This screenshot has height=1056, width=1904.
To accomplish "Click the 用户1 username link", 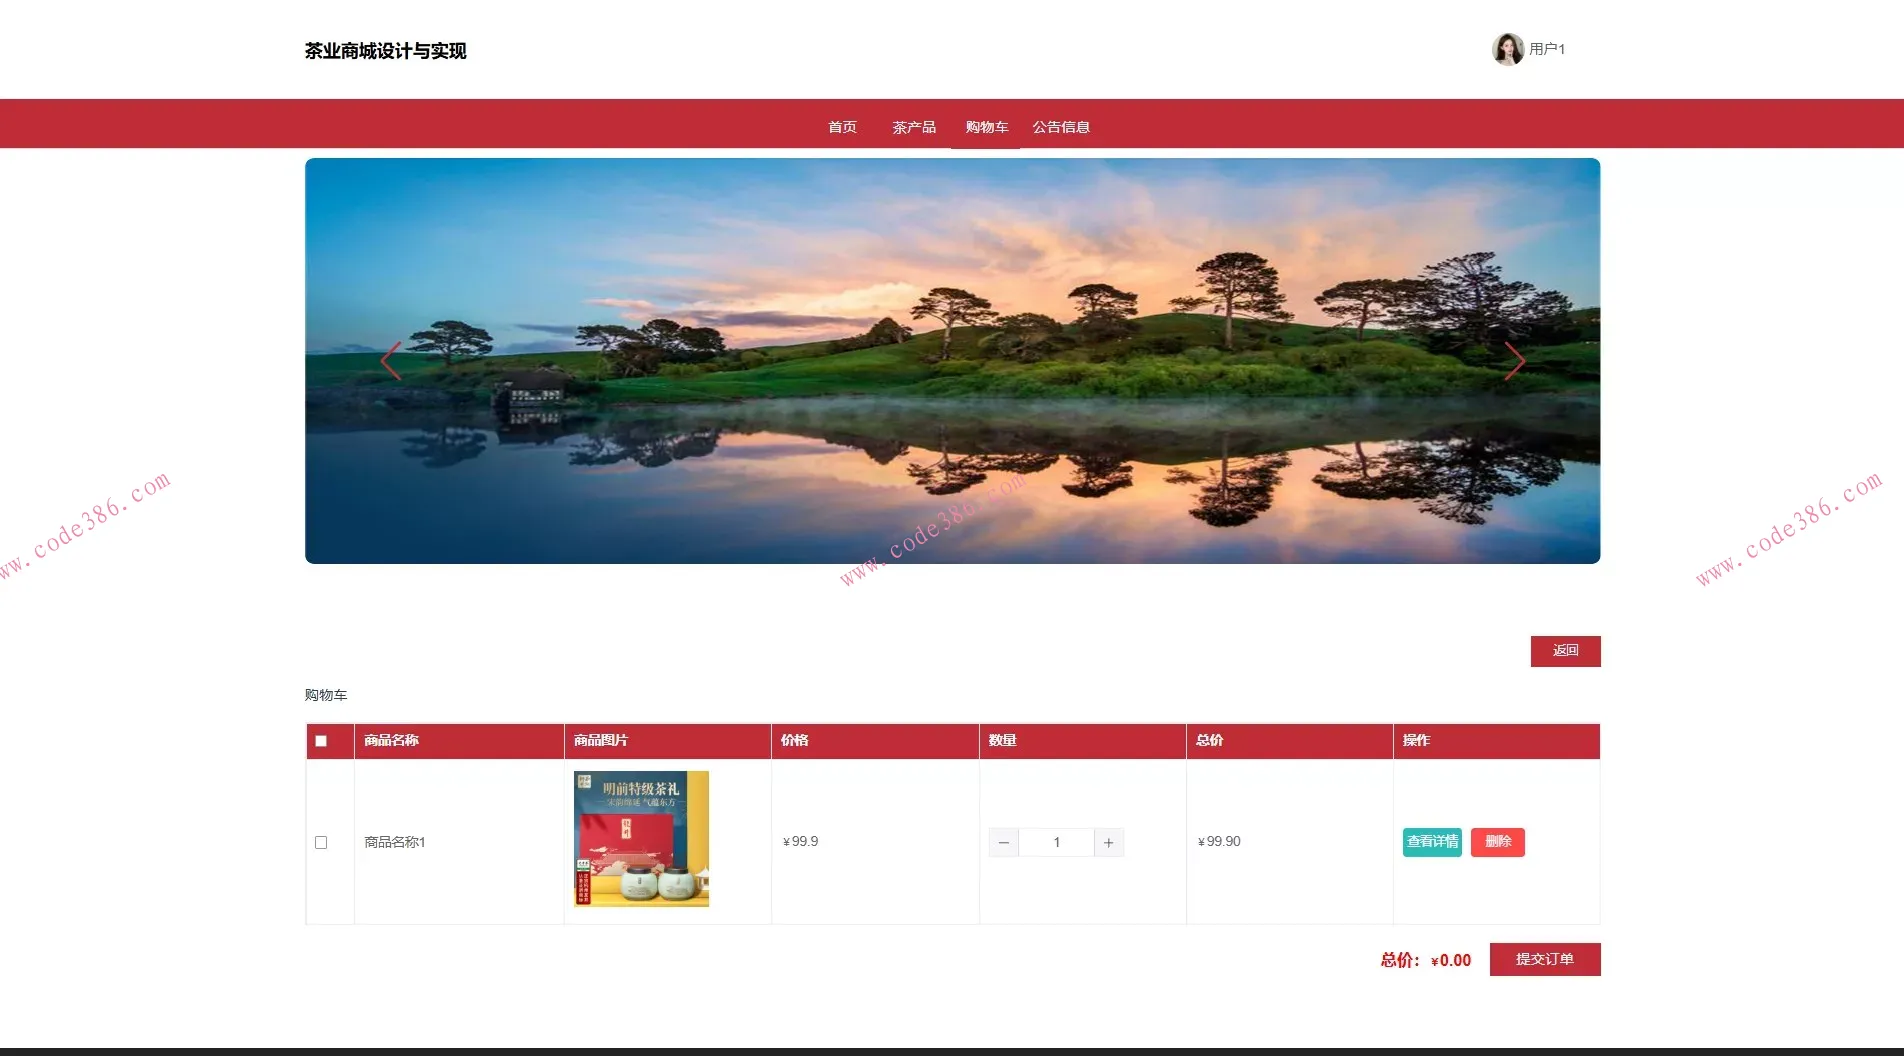I will [x=1547, y=49].
